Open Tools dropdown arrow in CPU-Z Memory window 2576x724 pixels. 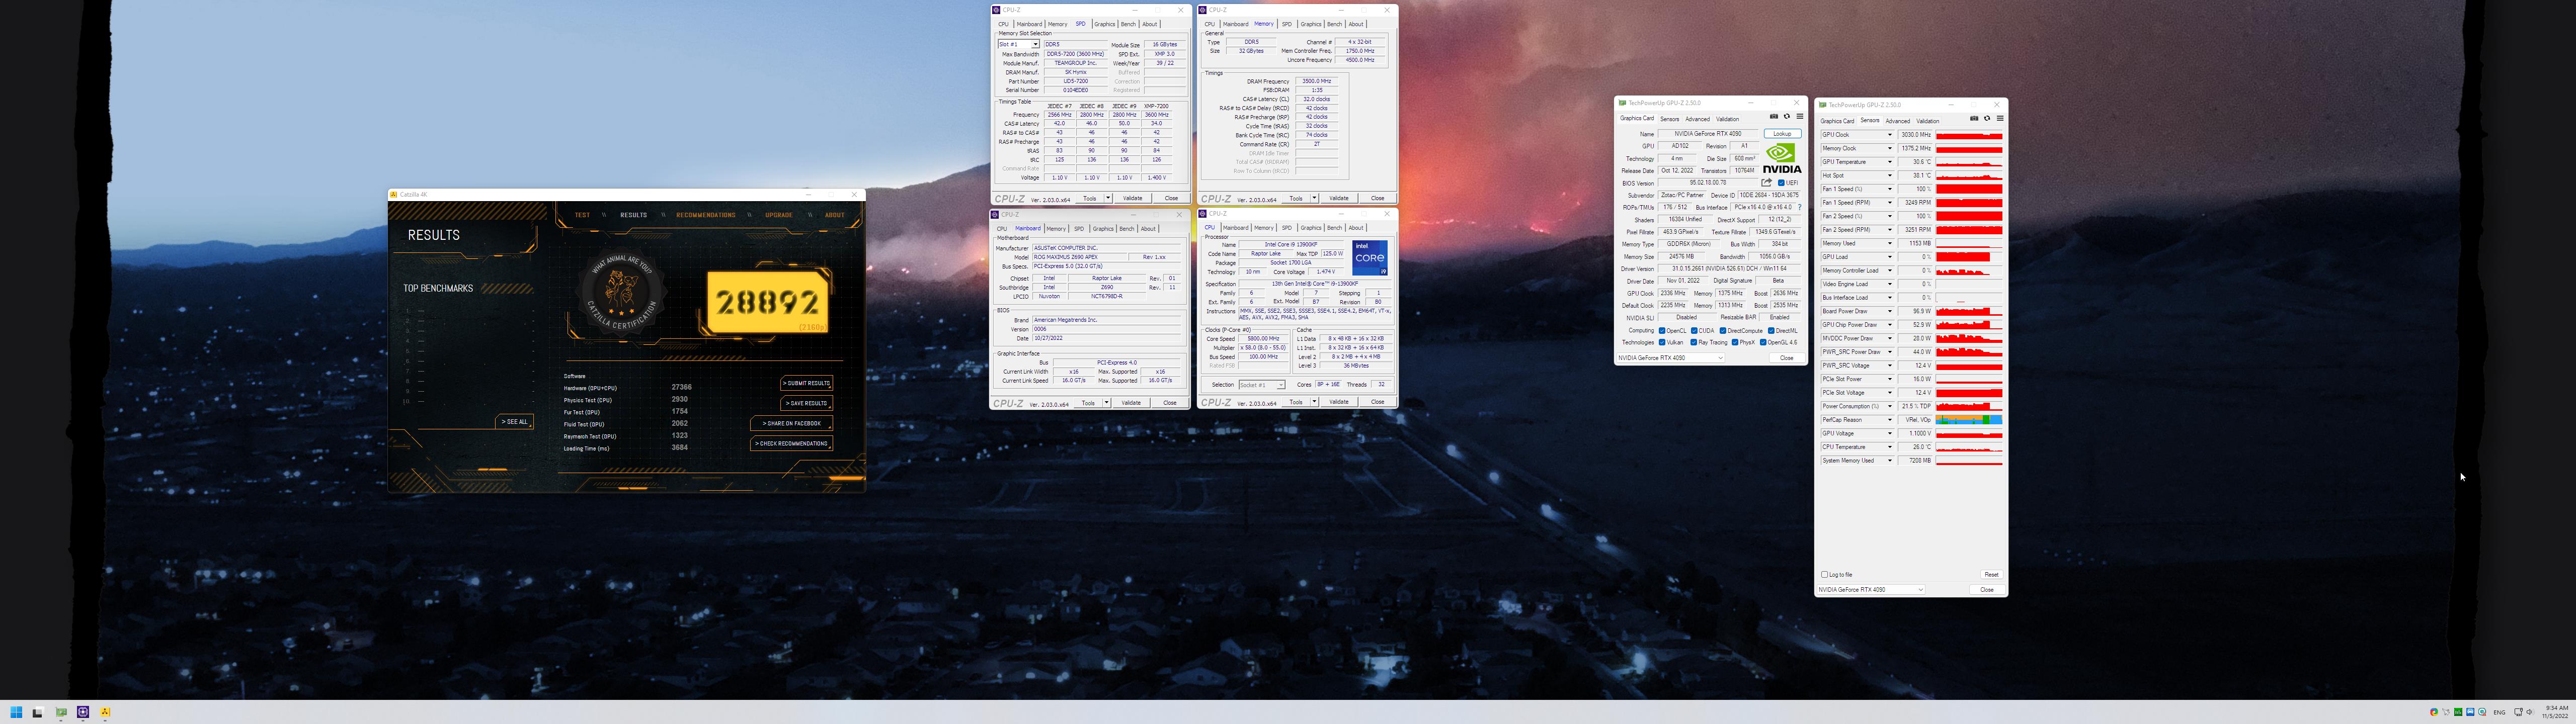point(1314,198)
